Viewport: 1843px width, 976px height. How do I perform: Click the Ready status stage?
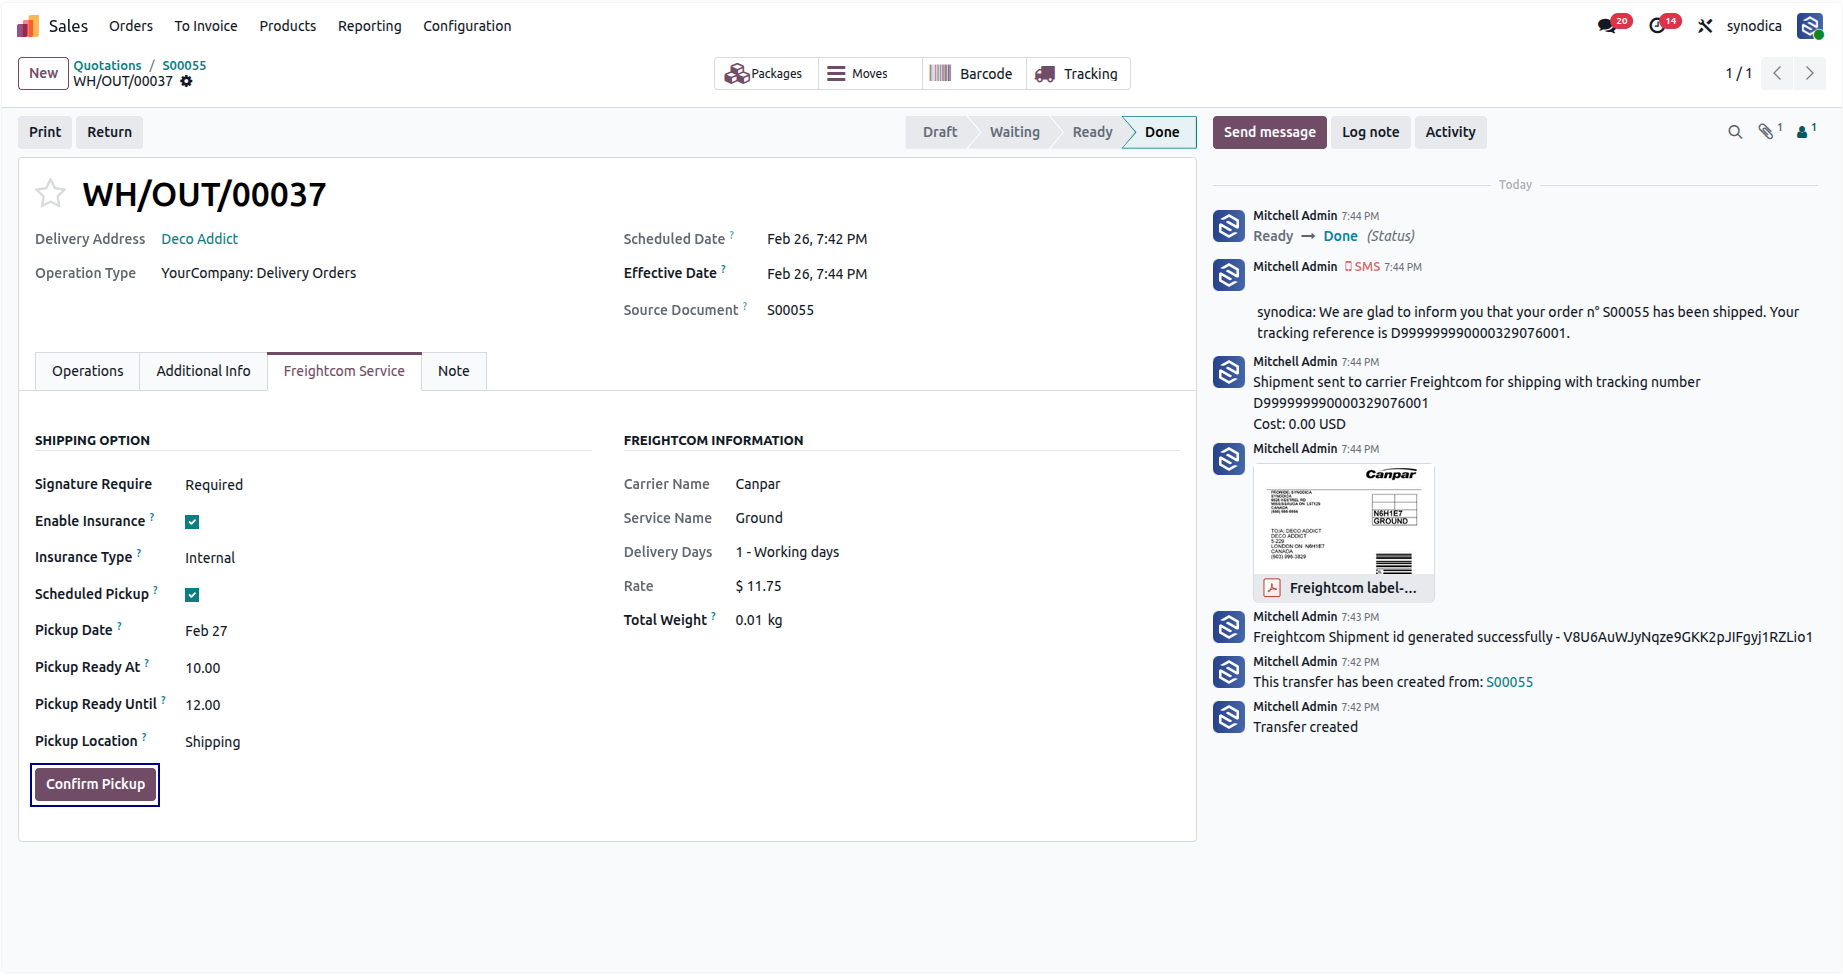coord(1092,132)
